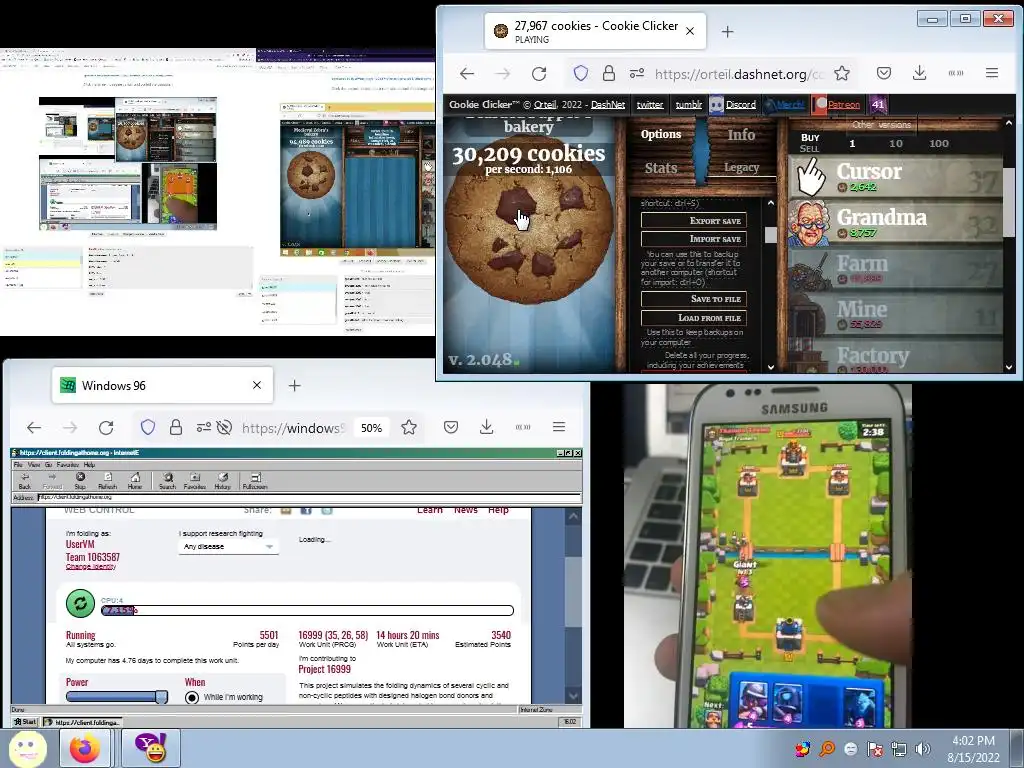Open the Options panel in Cookie Clicker
The width and height of the screenshot is (1024, 768).
tap(661, 135)
